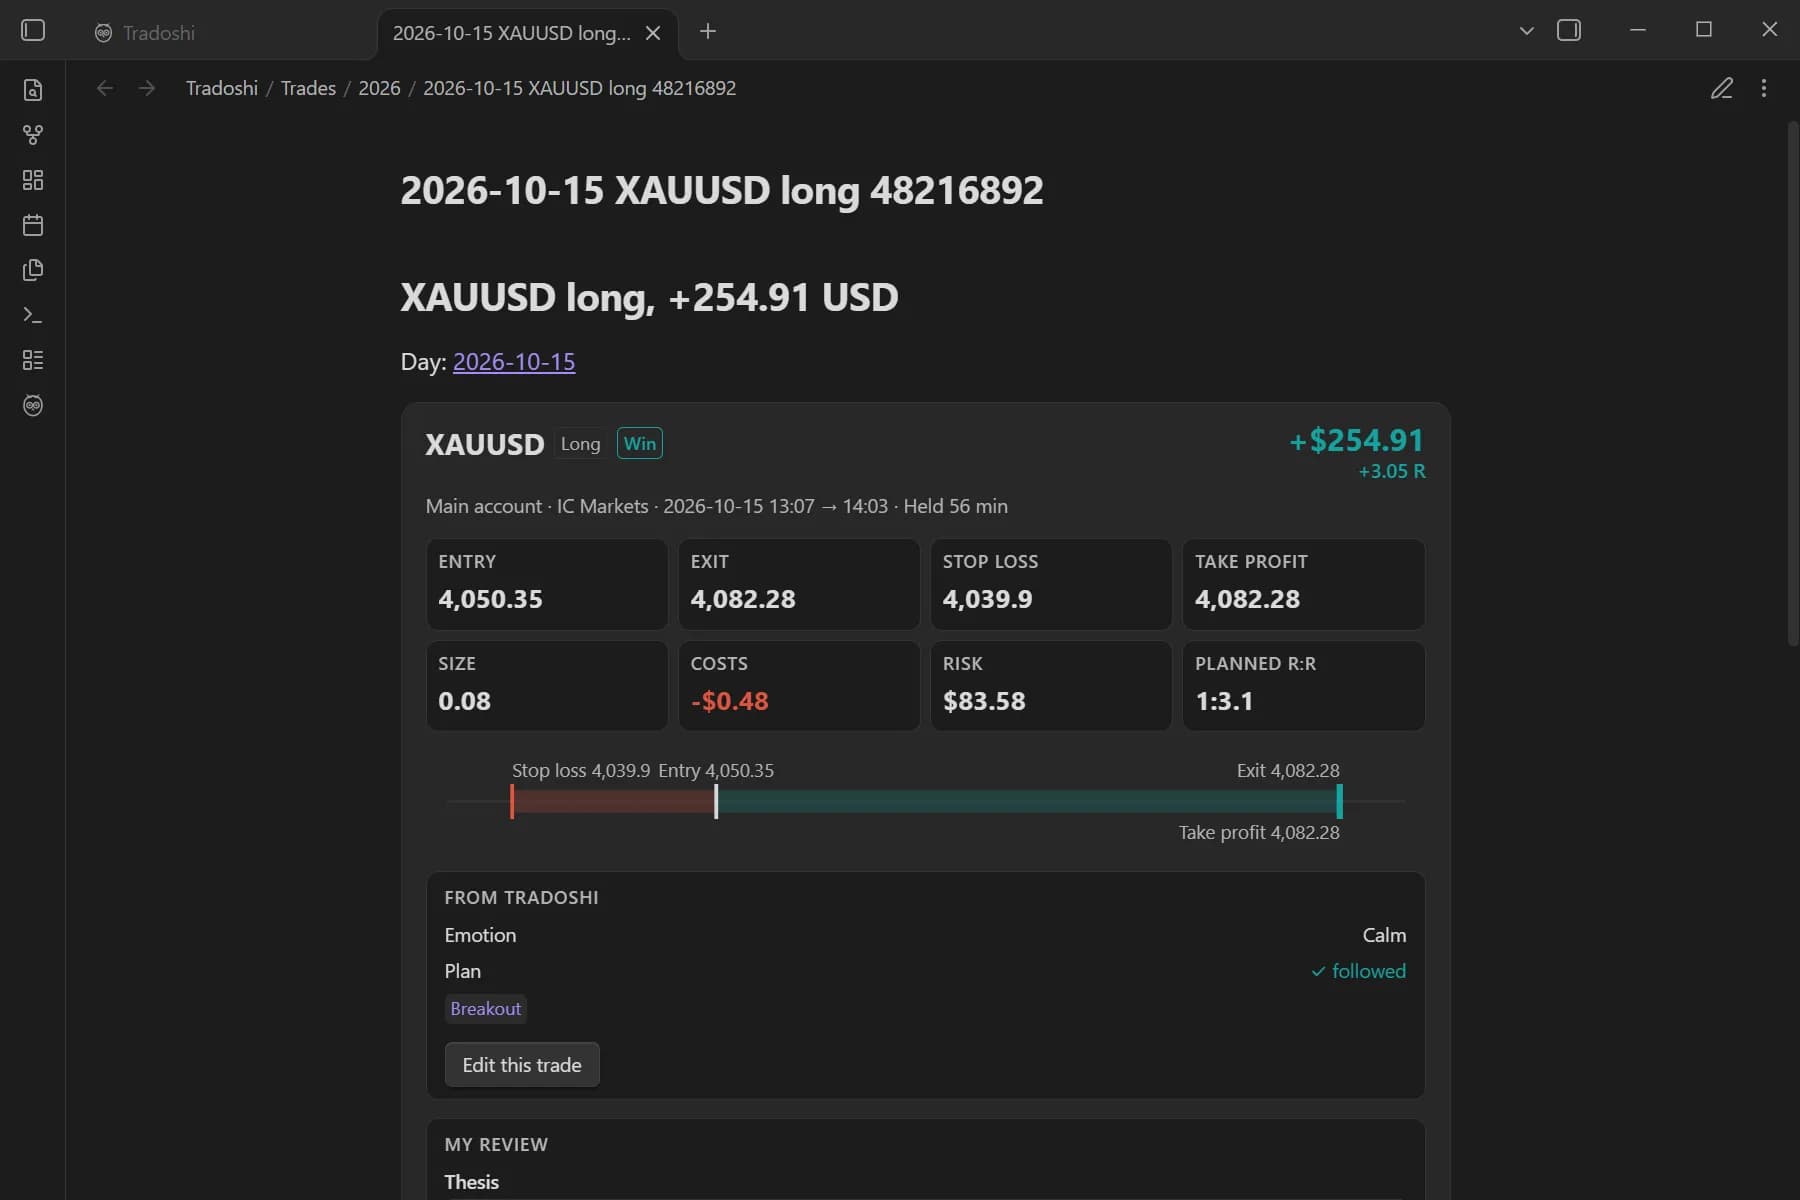Viewport: 1800px width, 1200px height.
Task: Open the canvas grid icon in sidebar
Action: pos(33,180)
